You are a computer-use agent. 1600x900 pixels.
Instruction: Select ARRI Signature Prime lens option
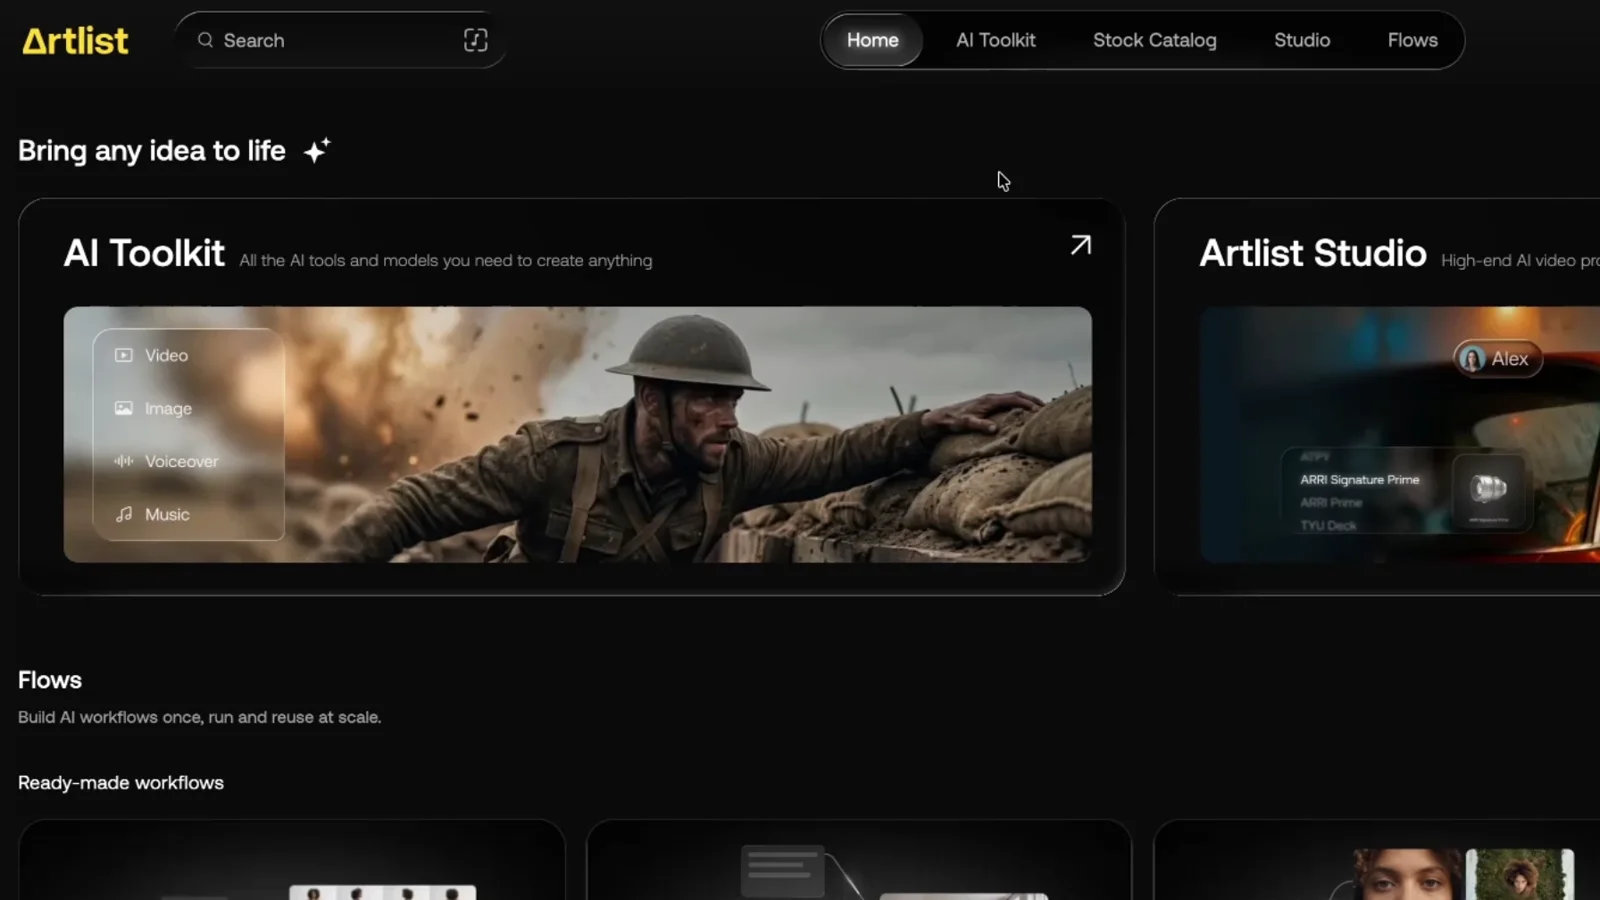click(x=1359, y=480)
